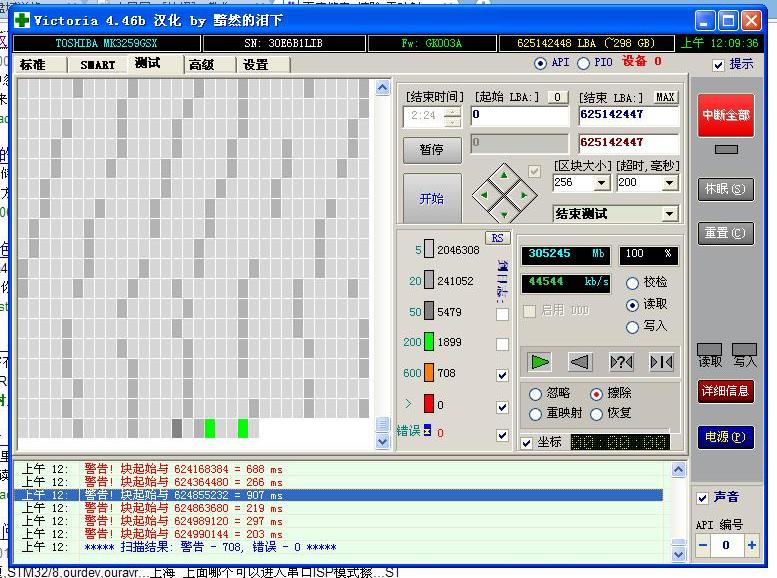777x578 pixels.
Task: Expand the 结束测试 end-action dropdown
Action: (x=669, y=214)
